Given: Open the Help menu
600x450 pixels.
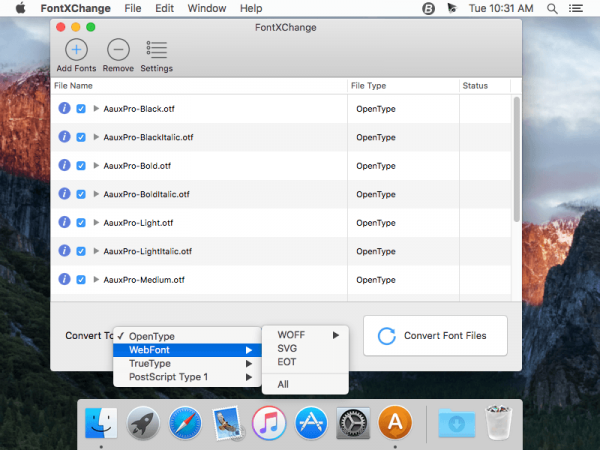Looking at the screenshot, I should (x=251, y=8).
